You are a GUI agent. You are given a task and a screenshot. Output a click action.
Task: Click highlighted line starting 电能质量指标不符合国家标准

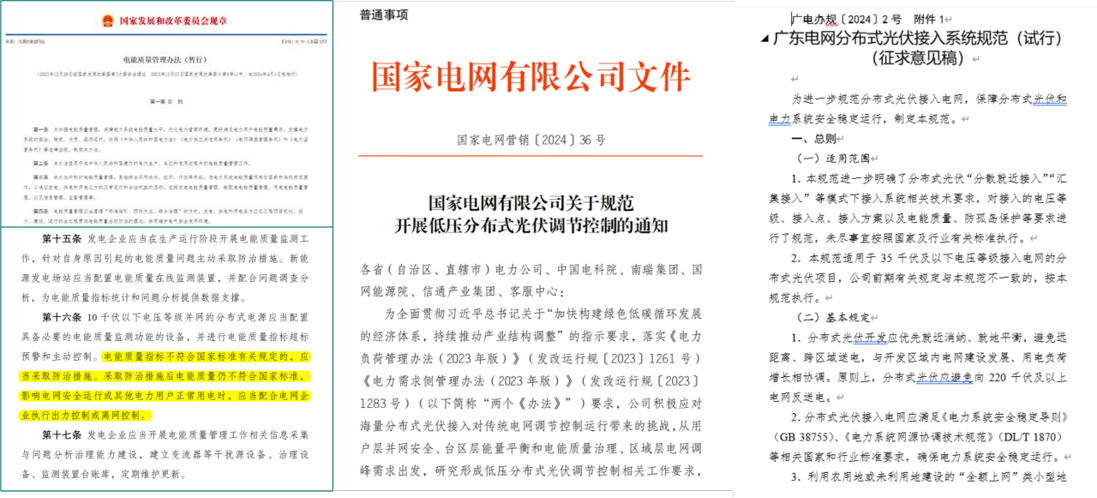pyautogui.click(x=206, y=357)
